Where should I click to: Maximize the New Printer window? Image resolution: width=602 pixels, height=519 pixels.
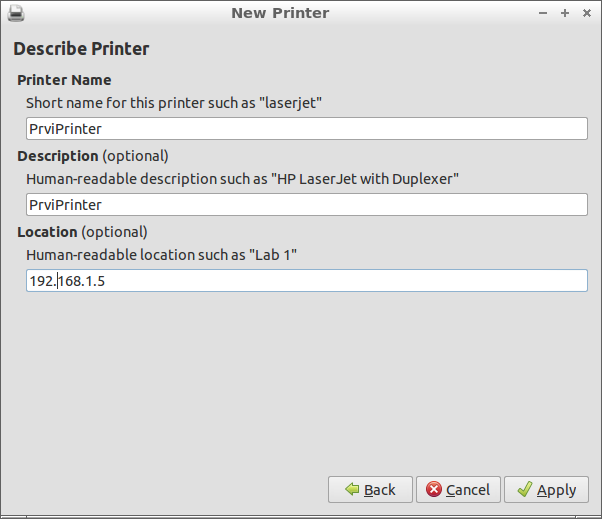pos(564,13)
